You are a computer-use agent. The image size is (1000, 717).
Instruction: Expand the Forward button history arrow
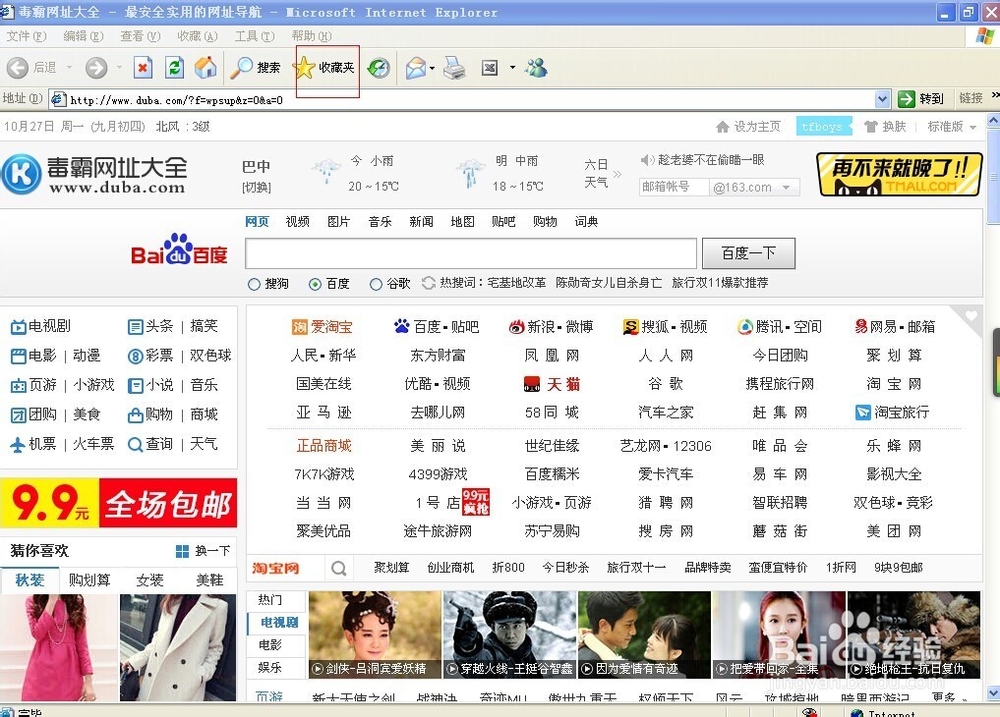[x=119, y=67]
